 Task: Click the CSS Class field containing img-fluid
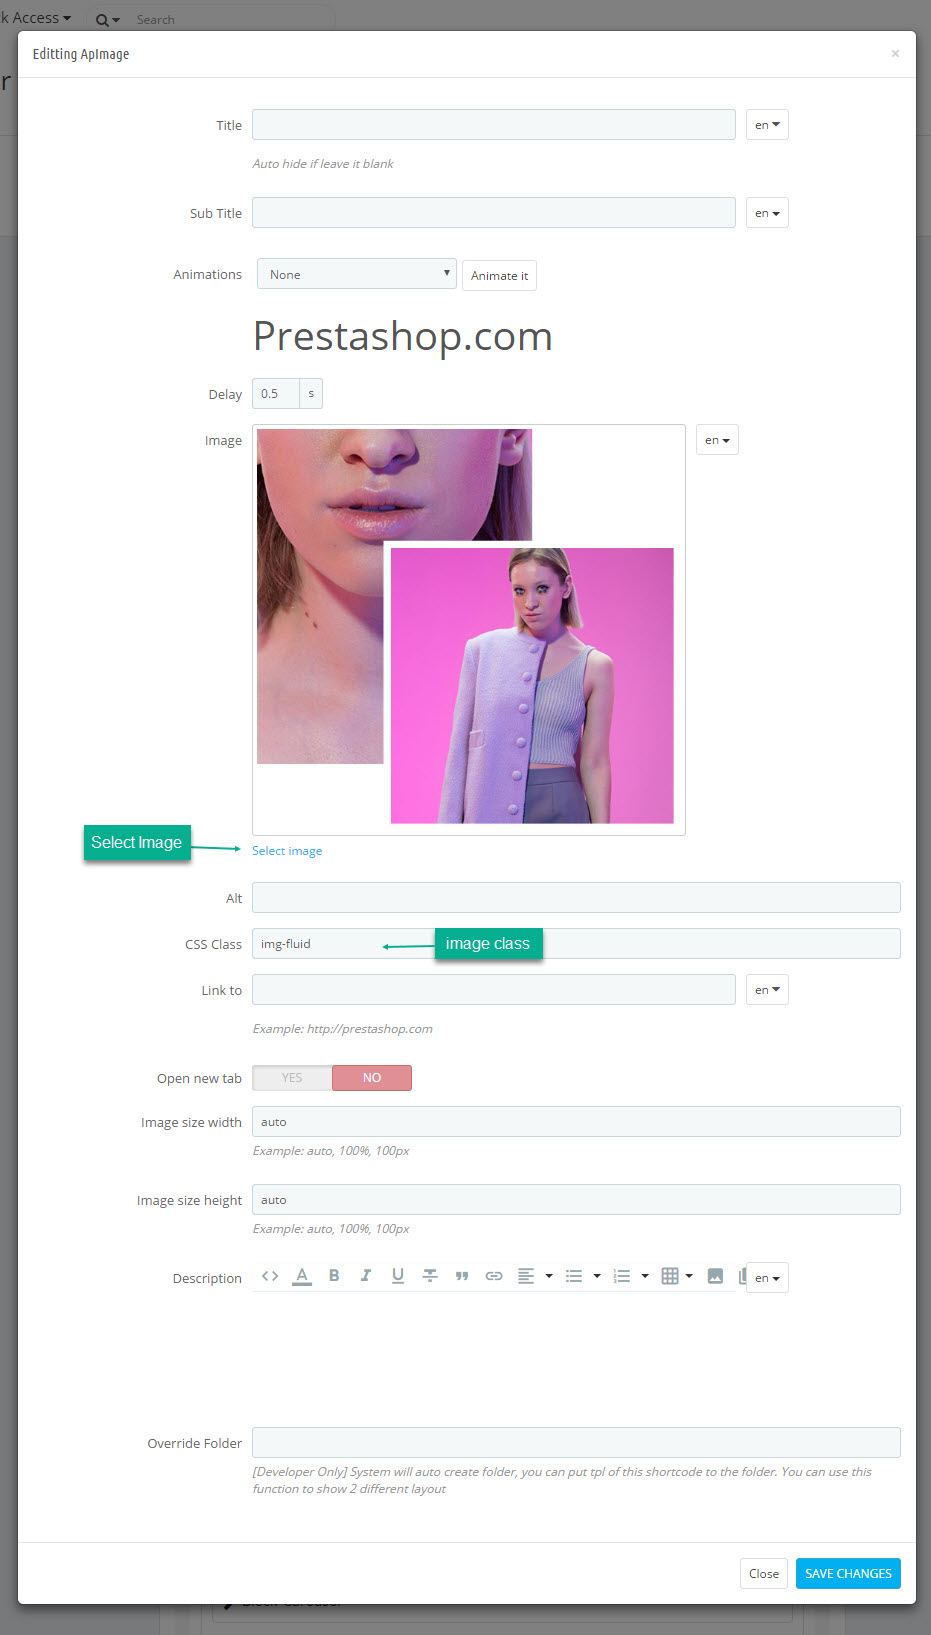point(576,944)
